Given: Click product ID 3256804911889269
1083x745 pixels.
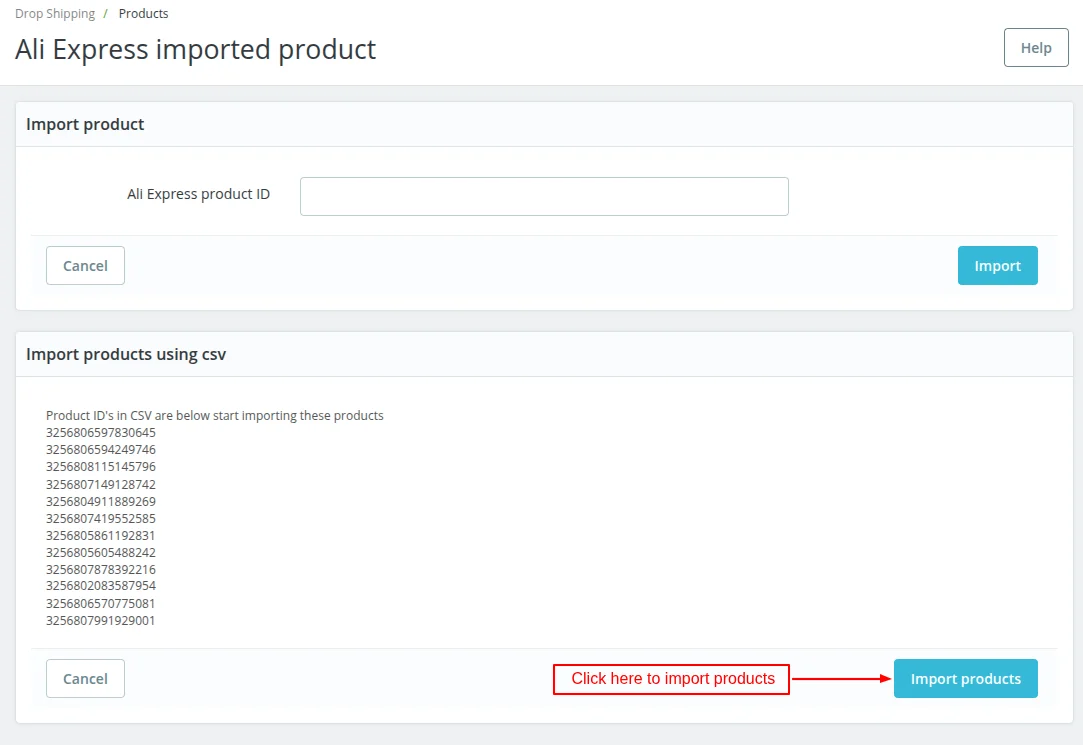Looking at the screenshot, I should tap(101, 501).
